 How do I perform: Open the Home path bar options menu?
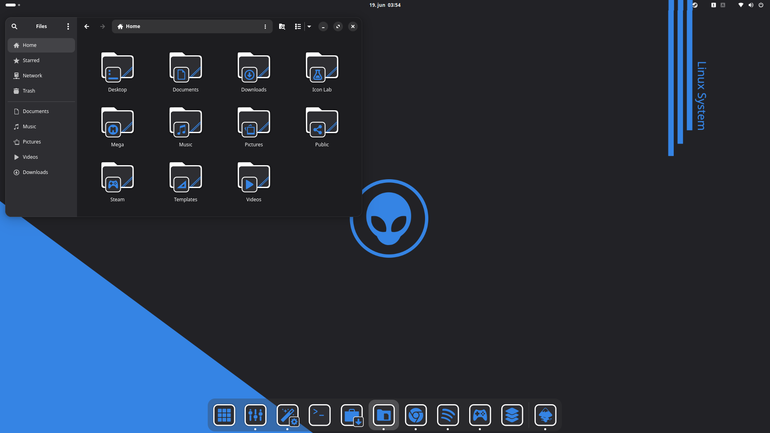click(265, 27)
